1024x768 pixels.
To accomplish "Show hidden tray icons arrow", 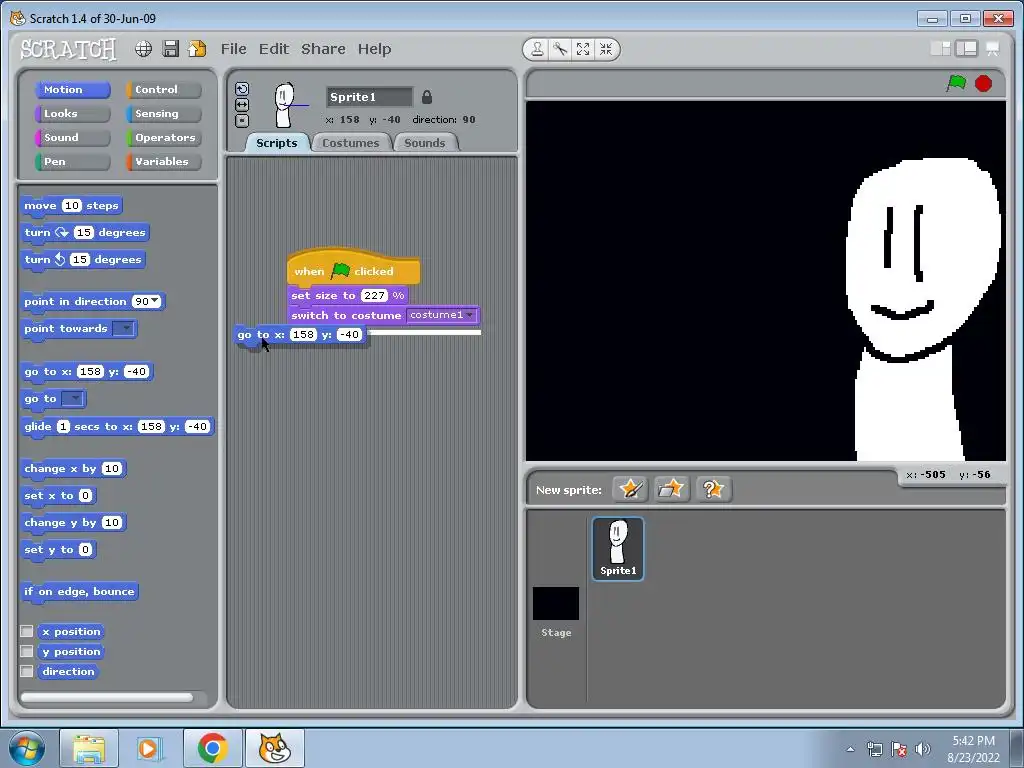I will 850,749.
